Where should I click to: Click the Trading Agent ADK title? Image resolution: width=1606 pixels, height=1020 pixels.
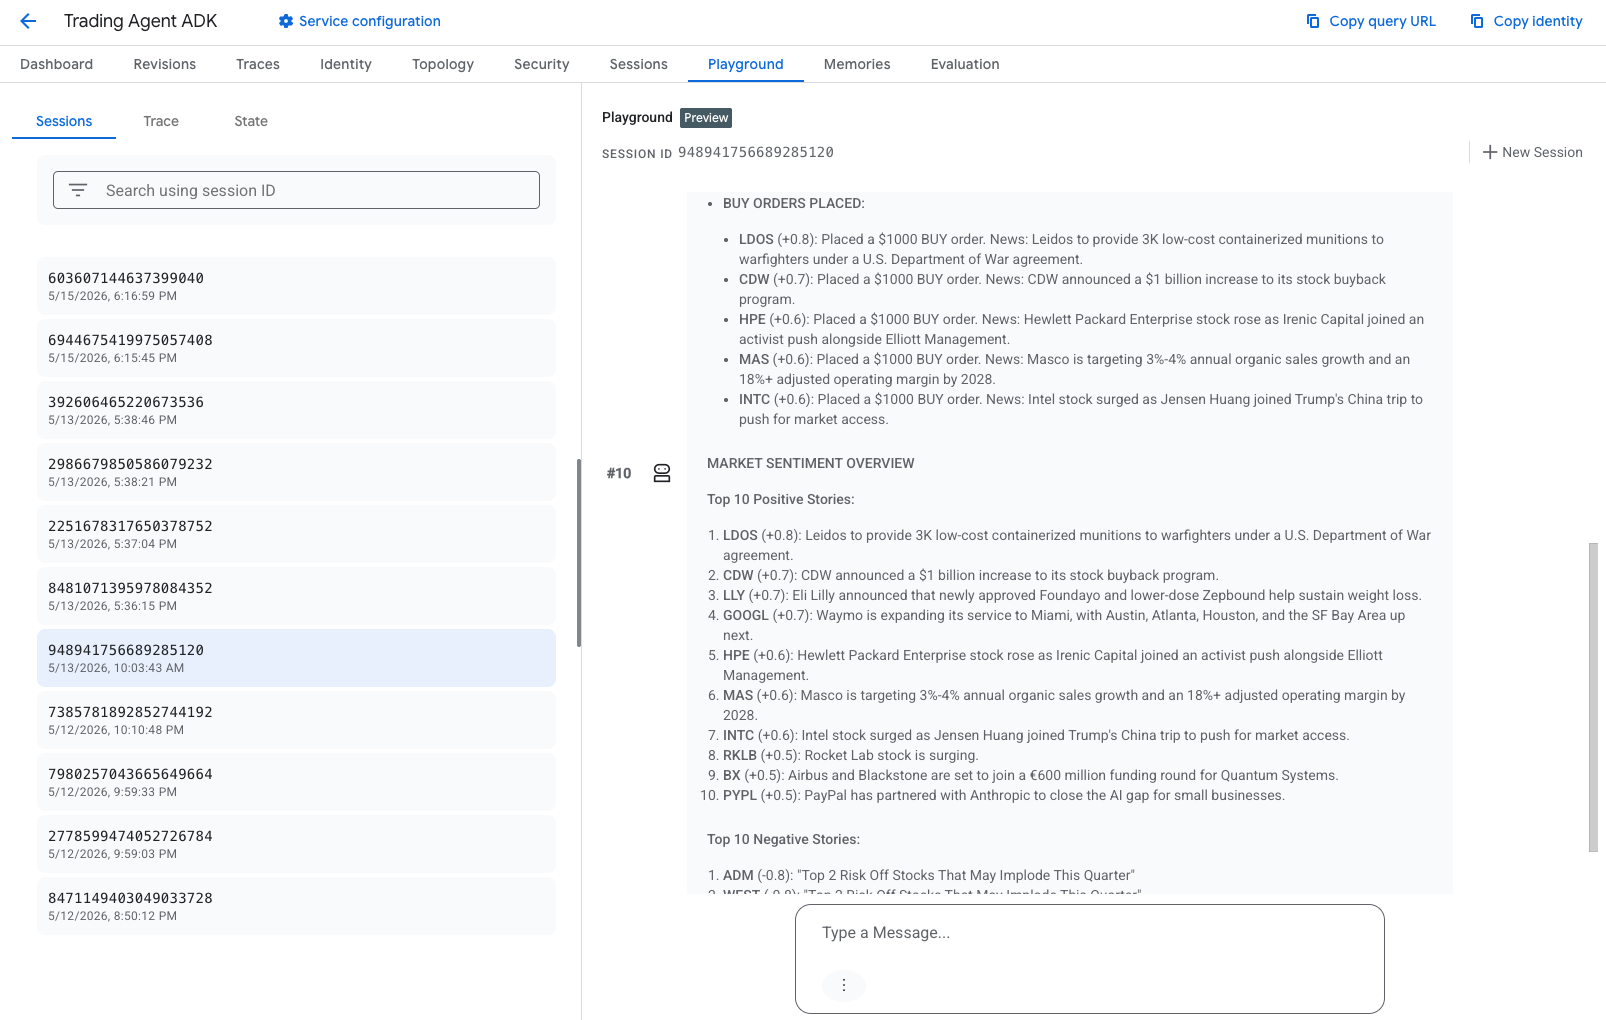[140, 21]
